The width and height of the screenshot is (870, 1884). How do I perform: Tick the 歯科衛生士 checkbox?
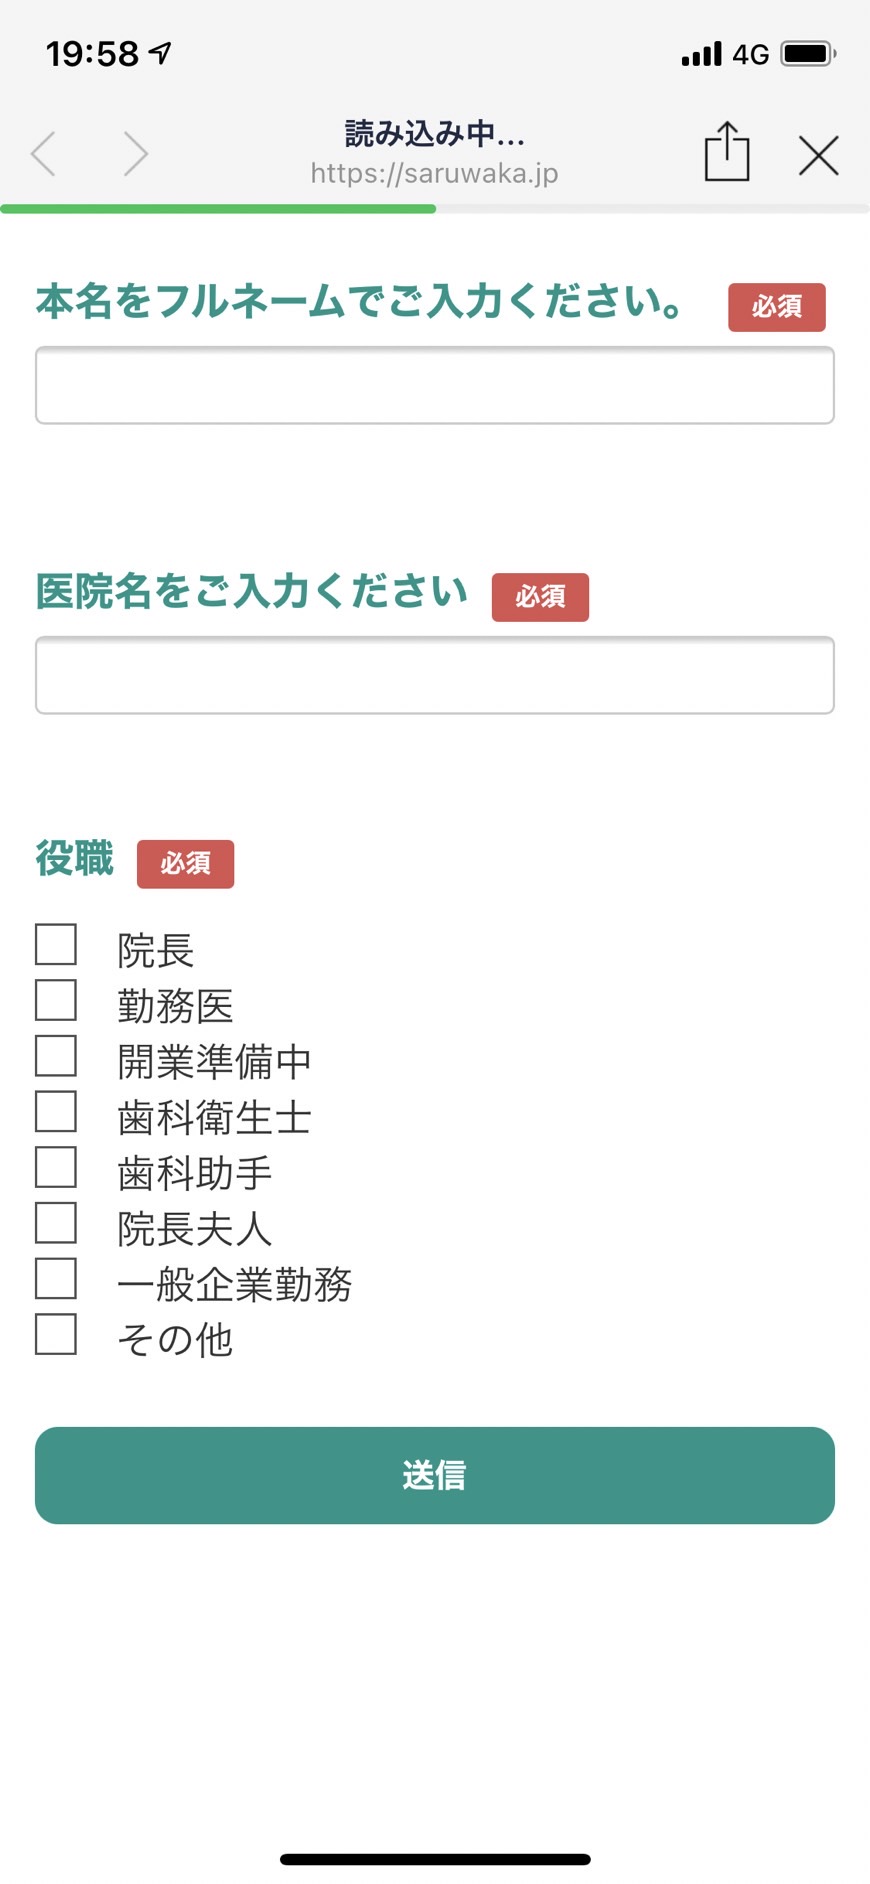pyautogui.click(x=56, y=1111)
